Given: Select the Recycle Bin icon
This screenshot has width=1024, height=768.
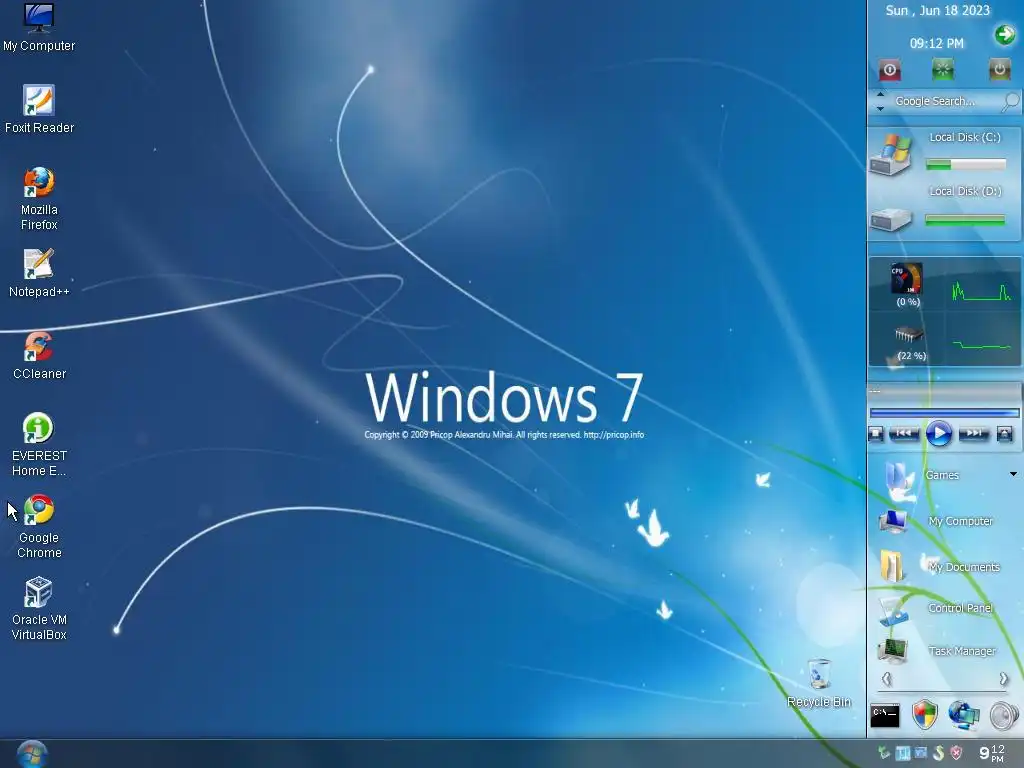Looking at the screenshot, I should [819, 683].
